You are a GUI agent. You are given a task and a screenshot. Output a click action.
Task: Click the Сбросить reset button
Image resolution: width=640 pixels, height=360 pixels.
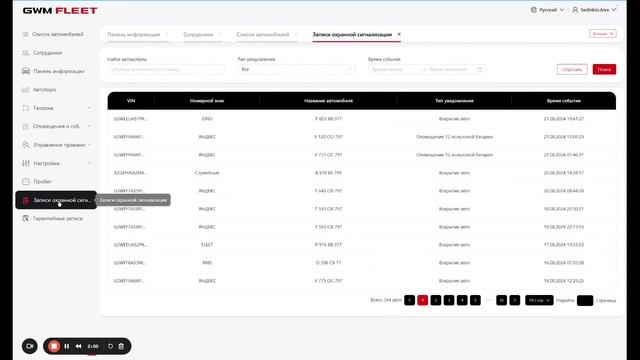point(572,69)
